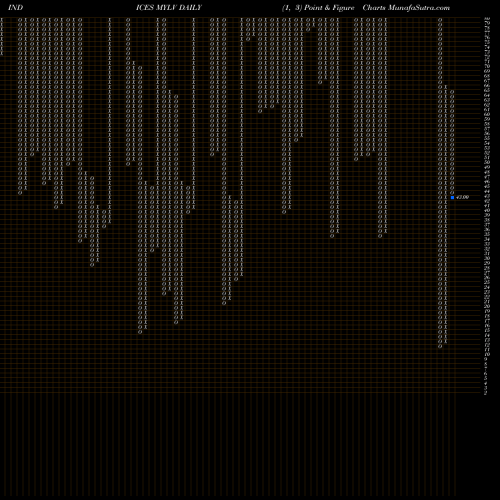Click the price label beside the blue marker
The width and height of the screenshot is (500, 500).
(x=463, y=197)
